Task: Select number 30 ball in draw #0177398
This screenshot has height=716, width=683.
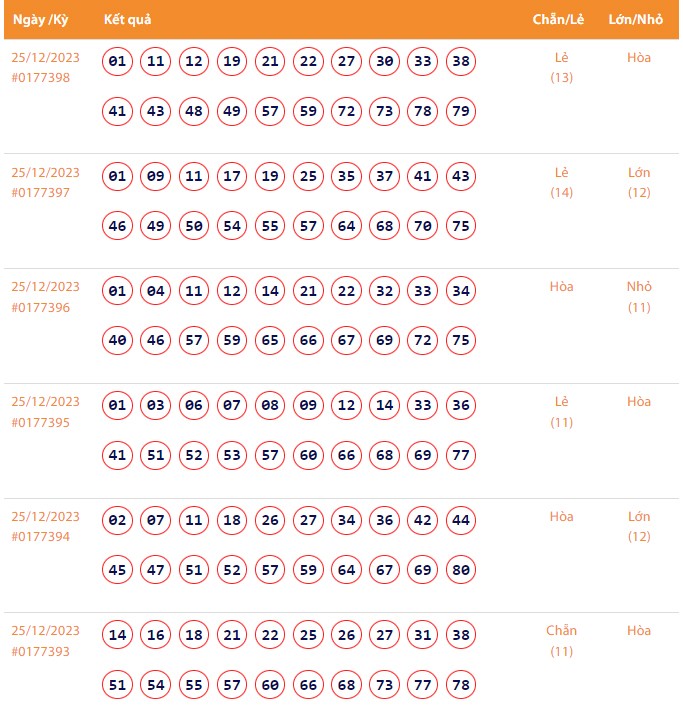Action: [x=384, y=61]
